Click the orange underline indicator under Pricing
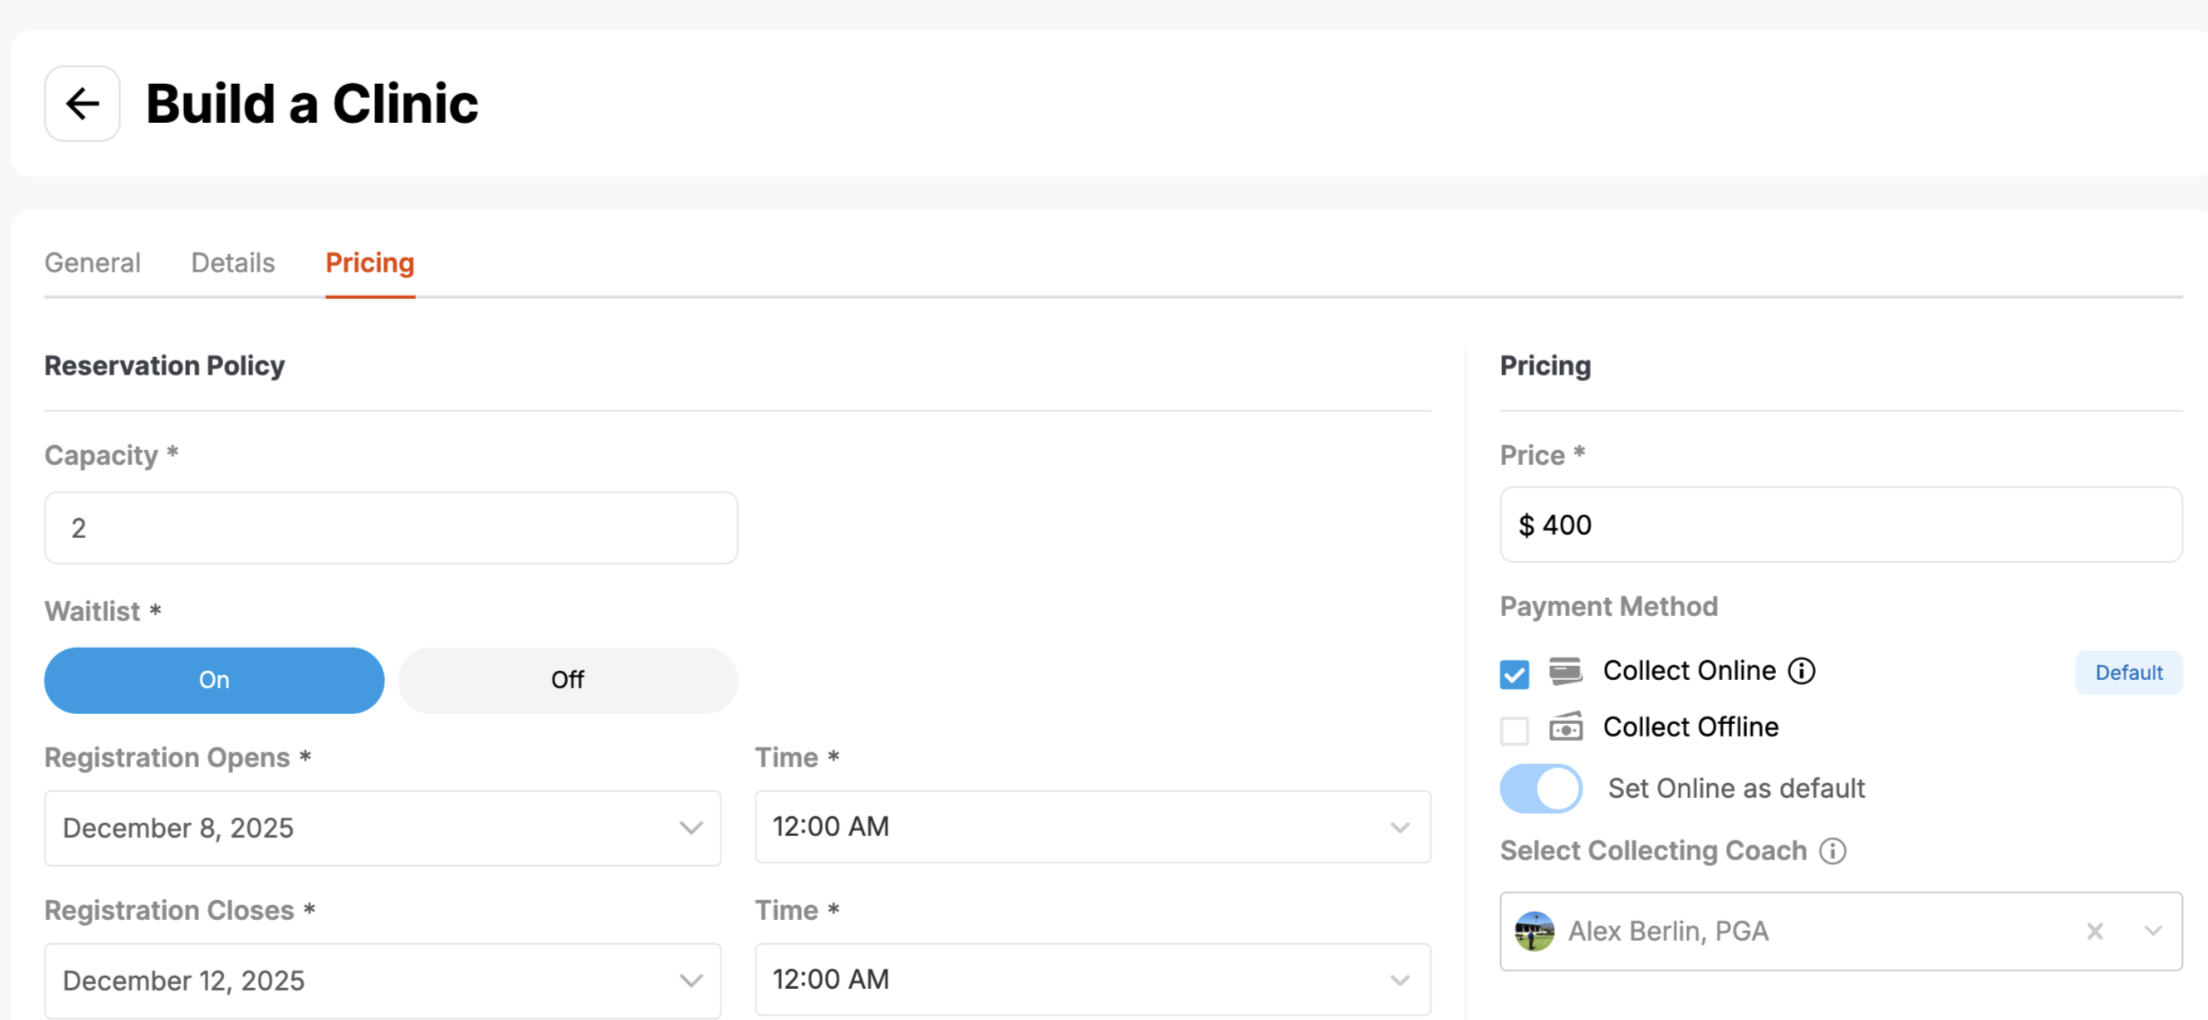Image resolution: width=2208 pixels, height=1020 pixels. (x=369, y=295)
